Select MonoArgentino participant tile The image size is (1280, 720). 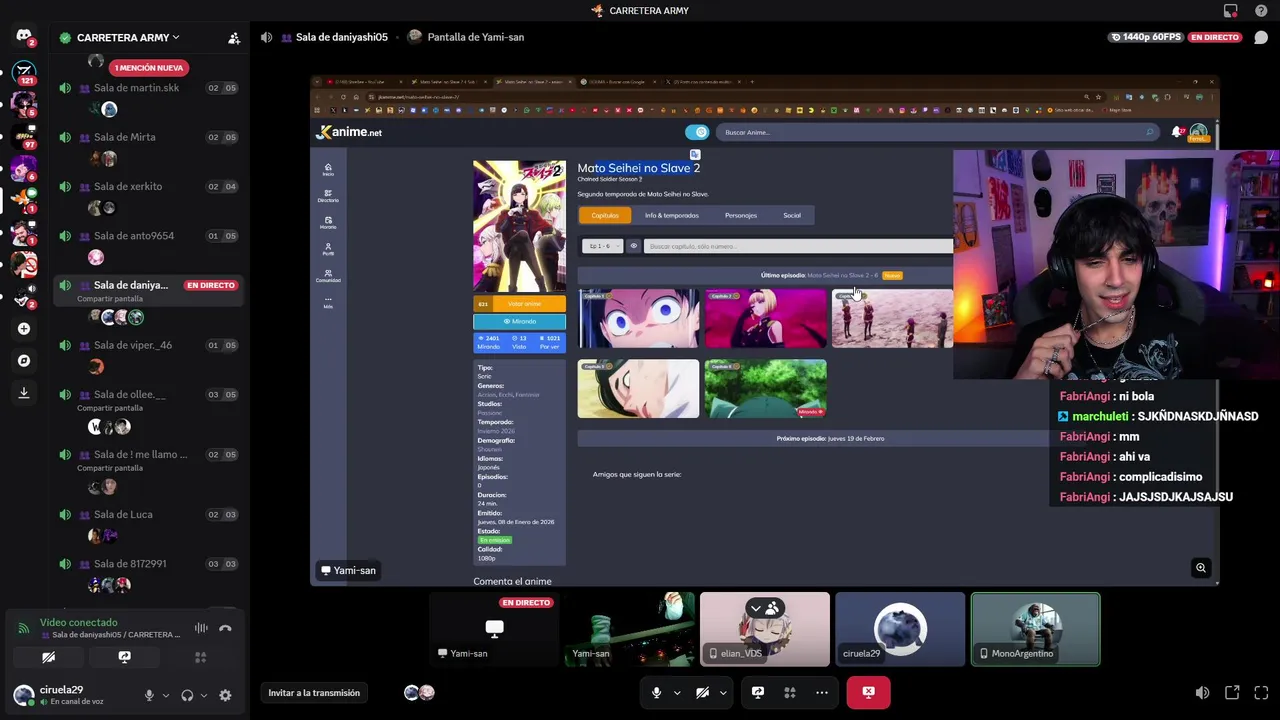tap(1035, 629)
